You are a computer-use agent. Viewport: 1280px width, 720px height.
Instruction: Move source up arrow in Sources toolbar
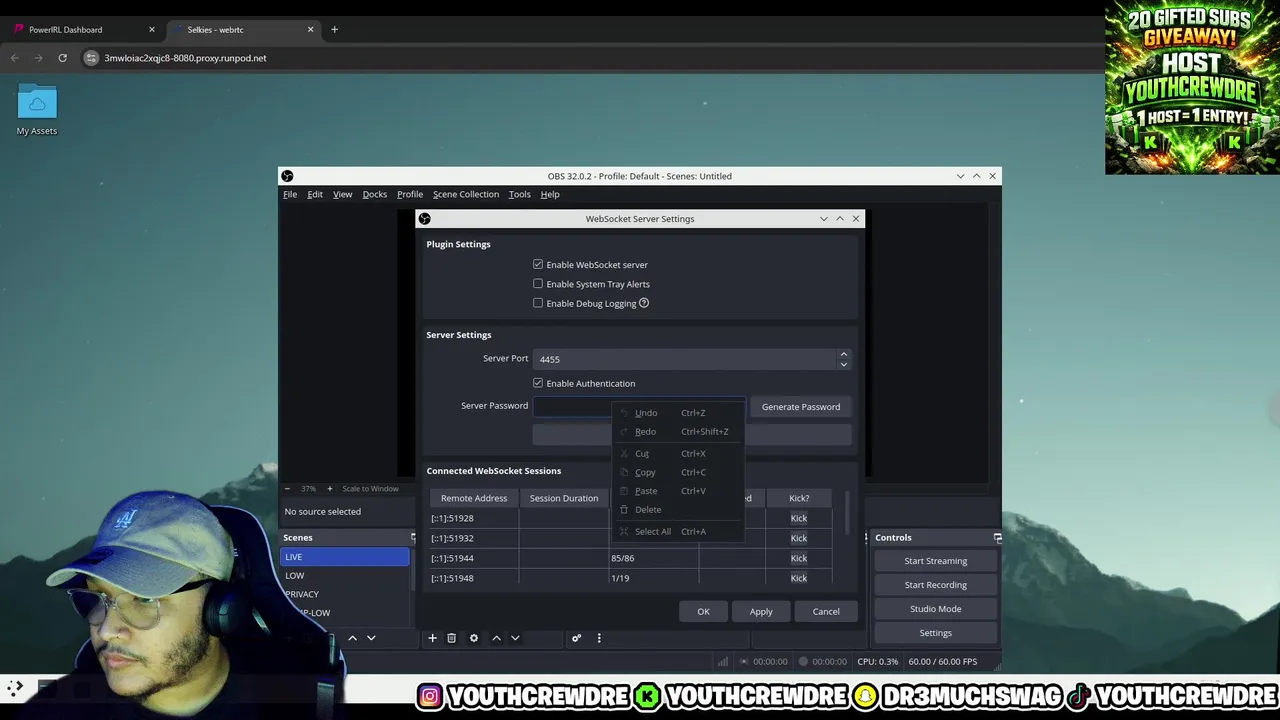coord(496,638)
